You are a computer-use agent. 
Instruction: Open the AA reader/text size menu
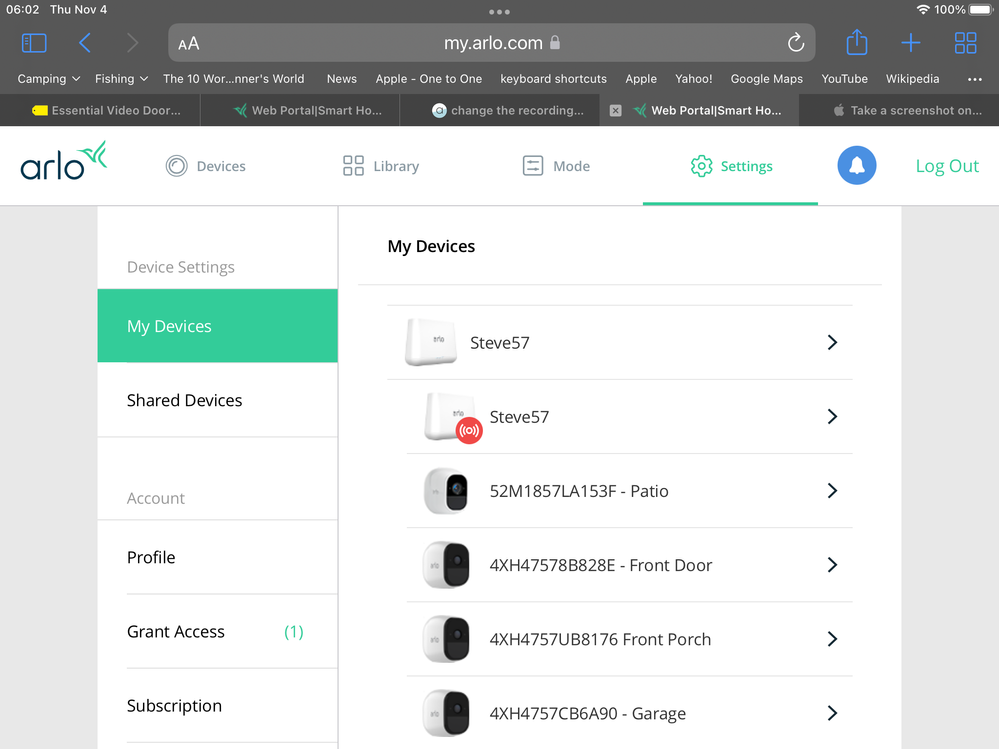click(189, 43)
